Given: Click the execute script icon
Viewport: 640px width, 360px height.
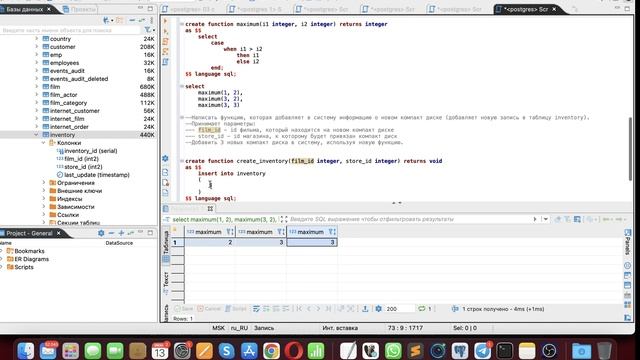Looking at the screenshot, I should [x=165, y=41].
